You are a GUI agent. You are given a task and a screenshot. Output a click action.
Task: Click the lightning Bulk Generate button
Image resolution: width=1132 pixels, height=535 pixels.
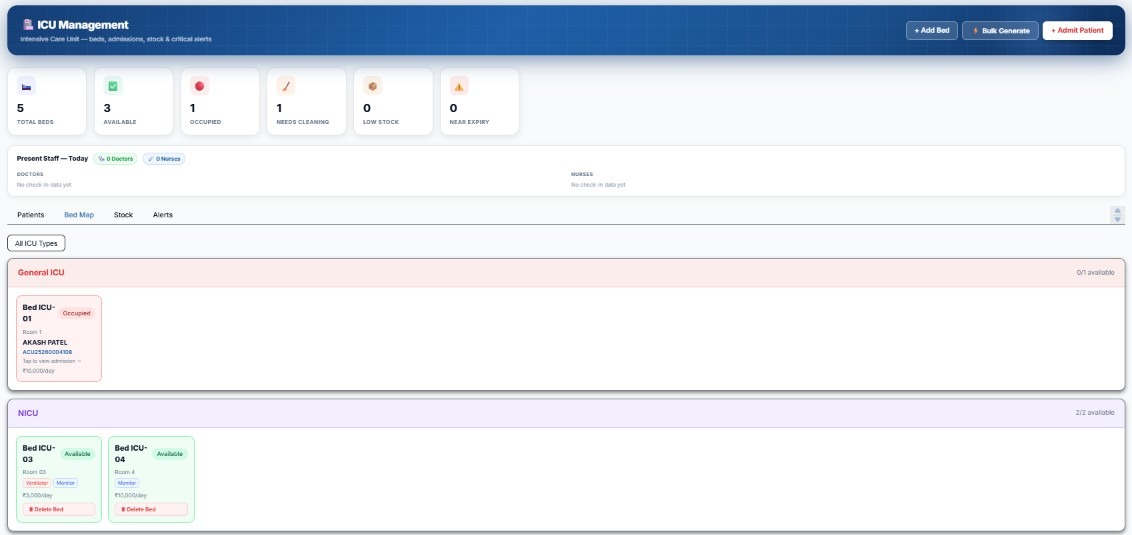[x=1000, y=30]
